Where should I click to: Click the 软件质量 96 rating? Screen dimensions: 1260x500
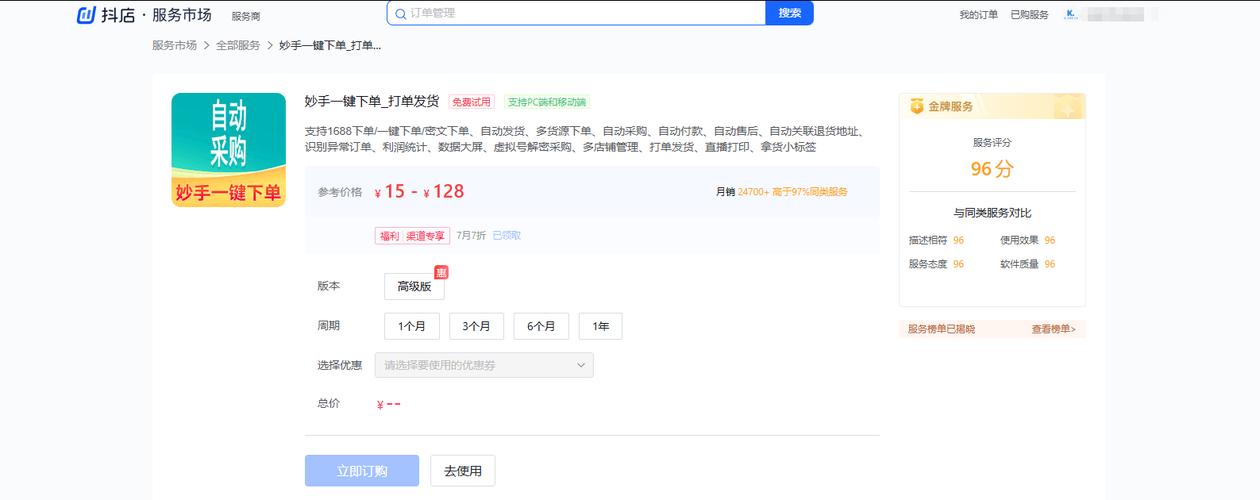(1028, 264)
